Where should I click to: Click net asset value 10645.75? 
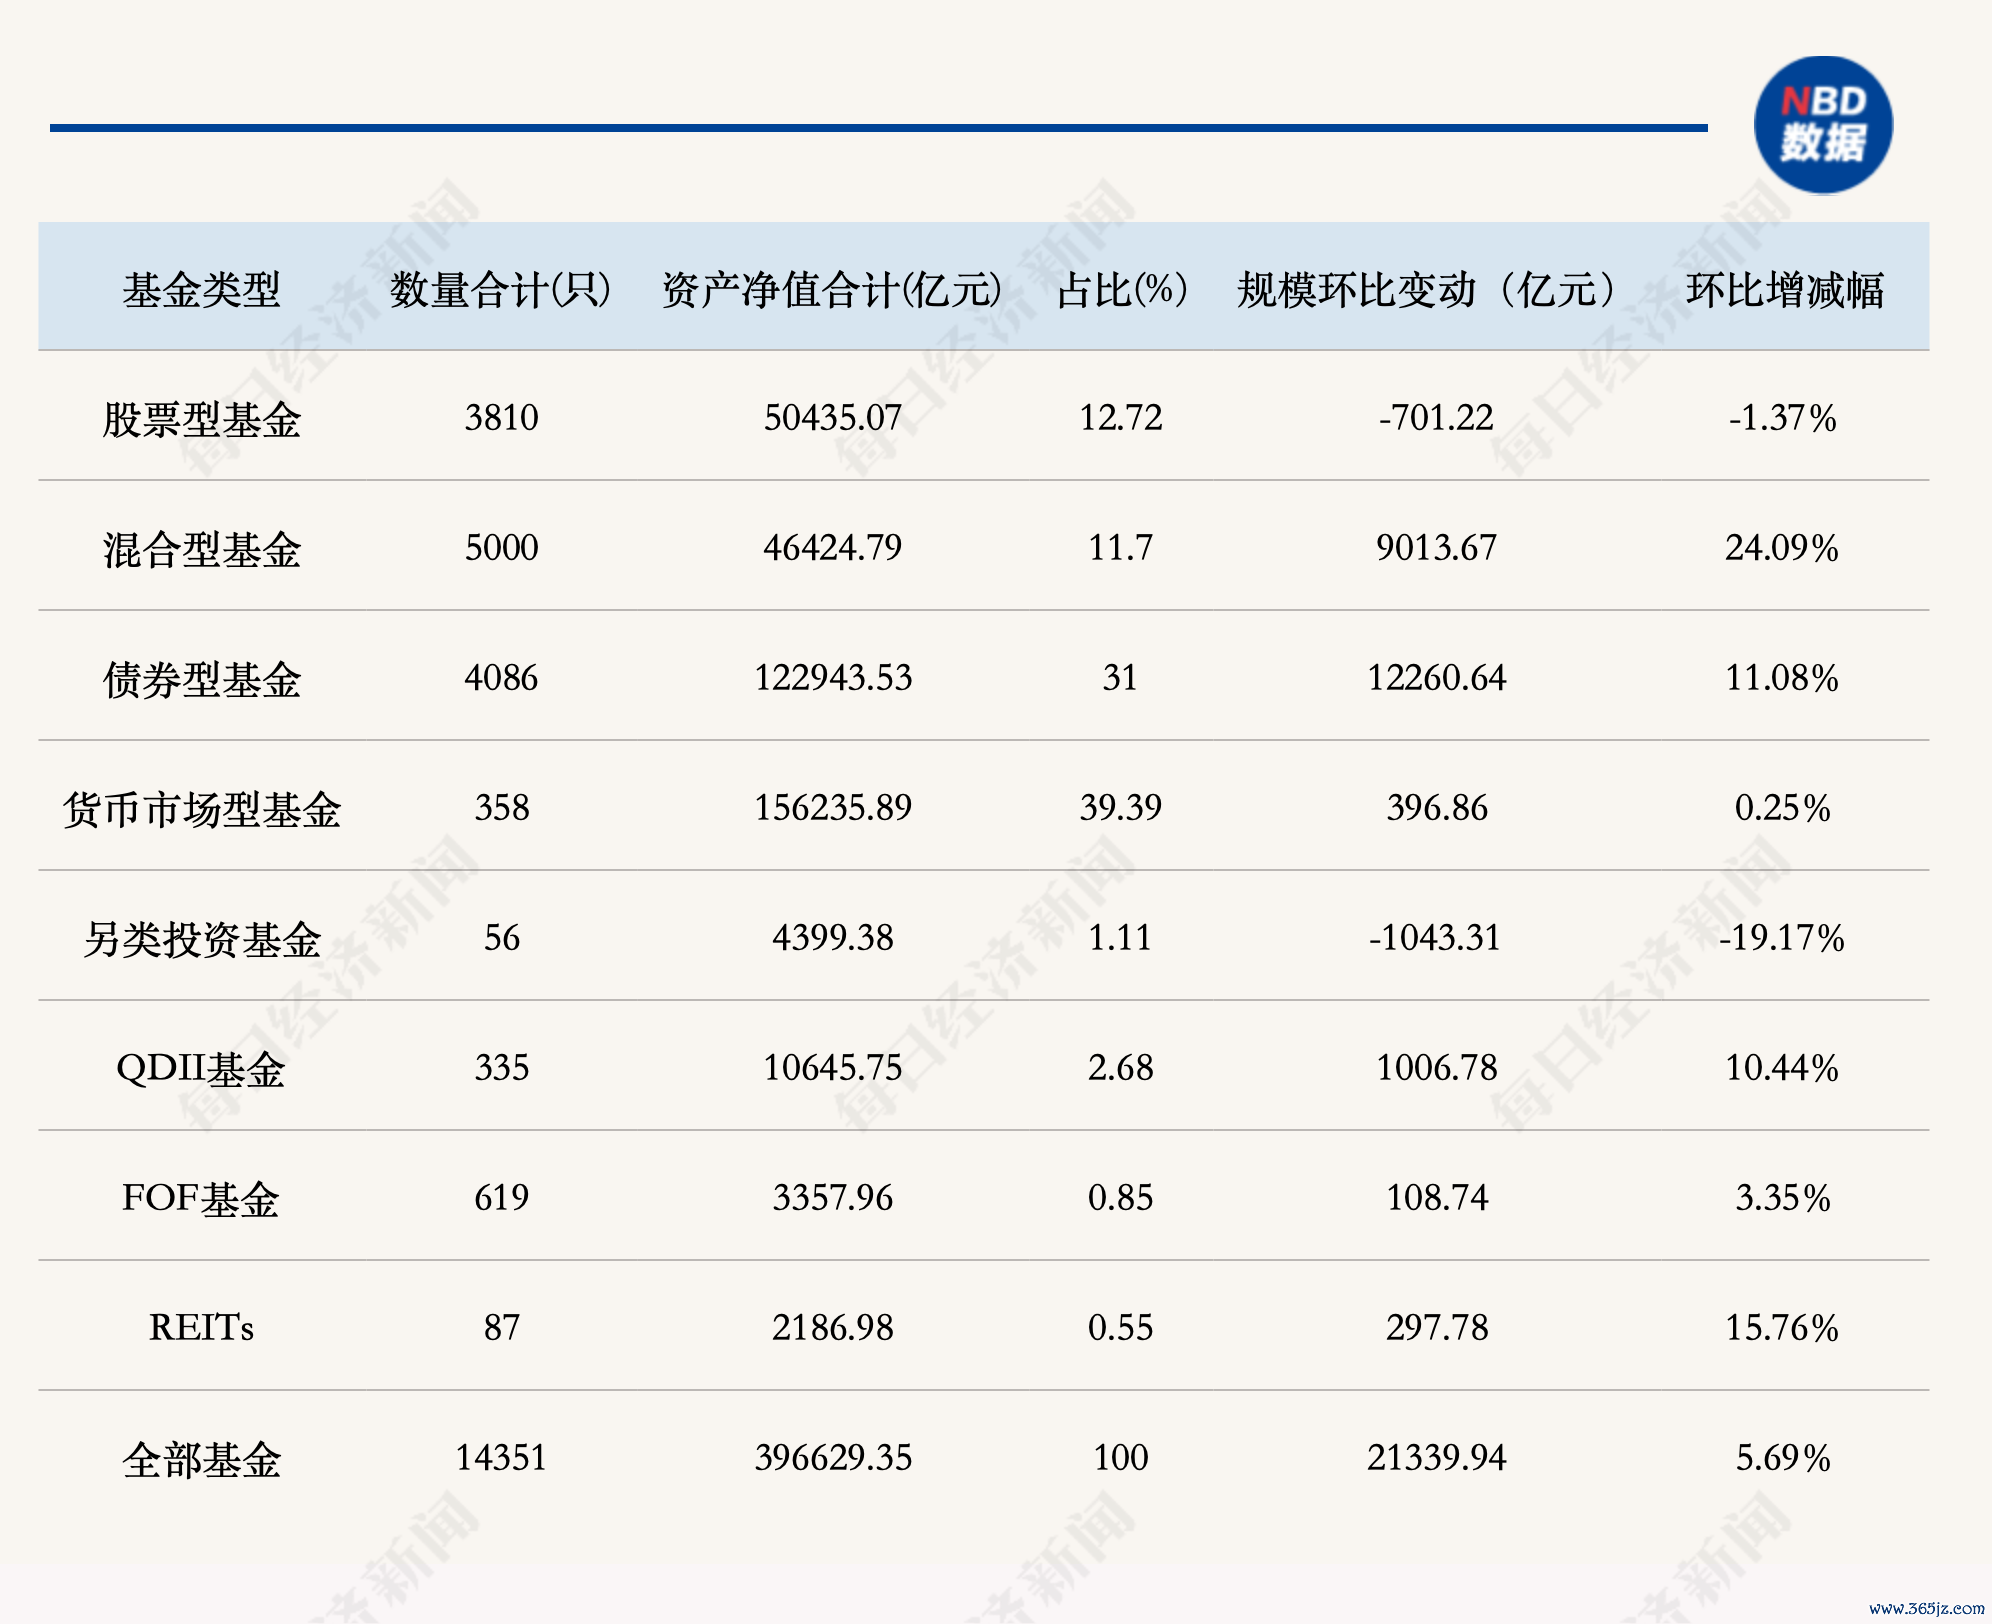[x=832, y=1067]
